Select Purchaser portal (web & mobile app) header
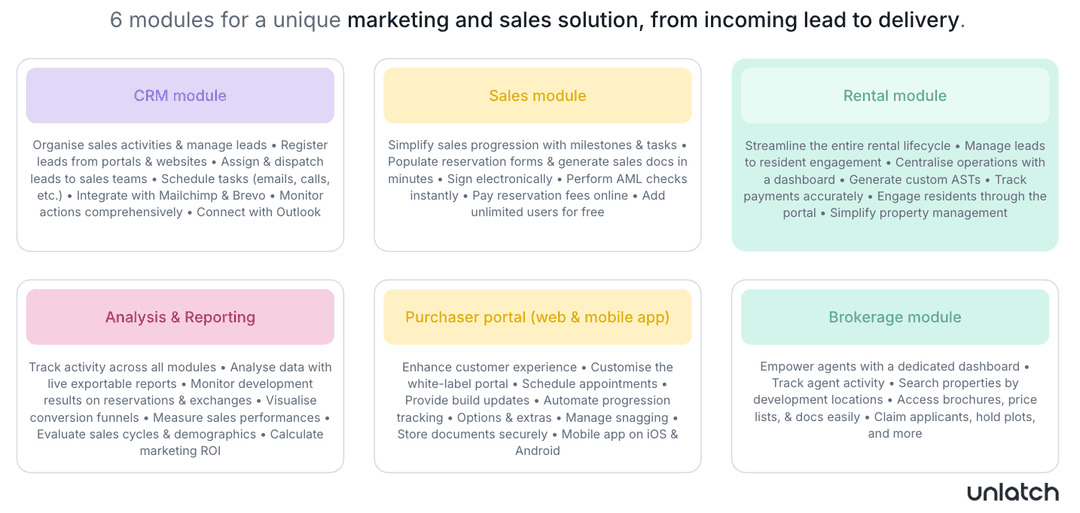1080x513 pixels. click(537, 317)
